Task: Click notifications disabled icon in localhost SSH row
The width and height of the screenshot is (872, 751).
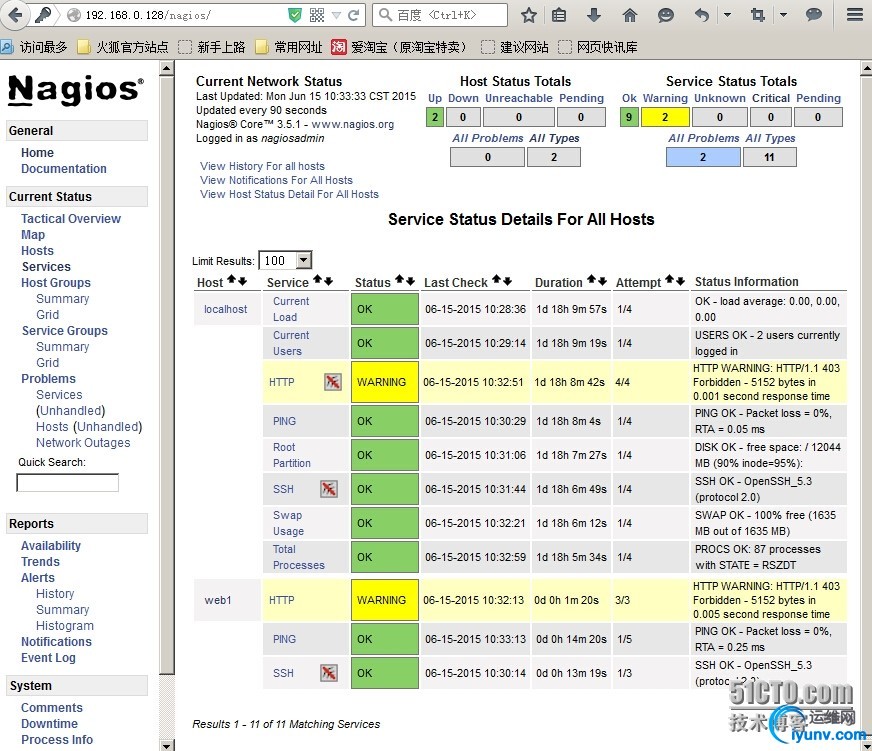Action: 329,489
